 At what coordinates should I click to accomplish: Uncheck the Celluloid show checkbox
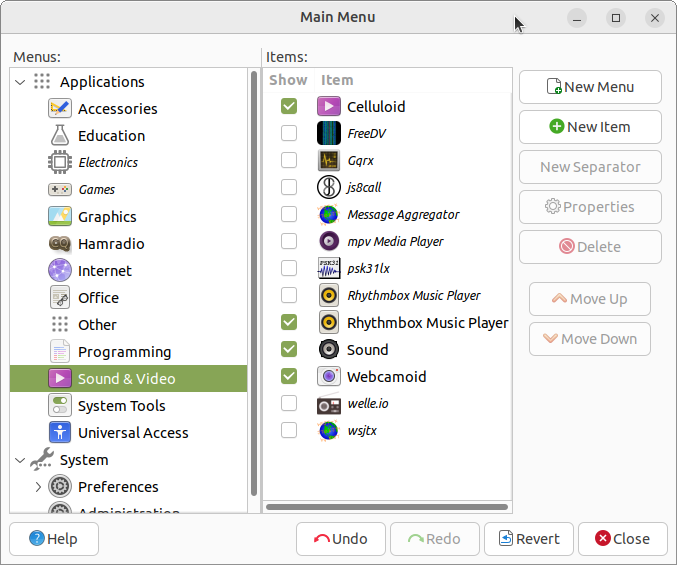[x=289, y=106]
